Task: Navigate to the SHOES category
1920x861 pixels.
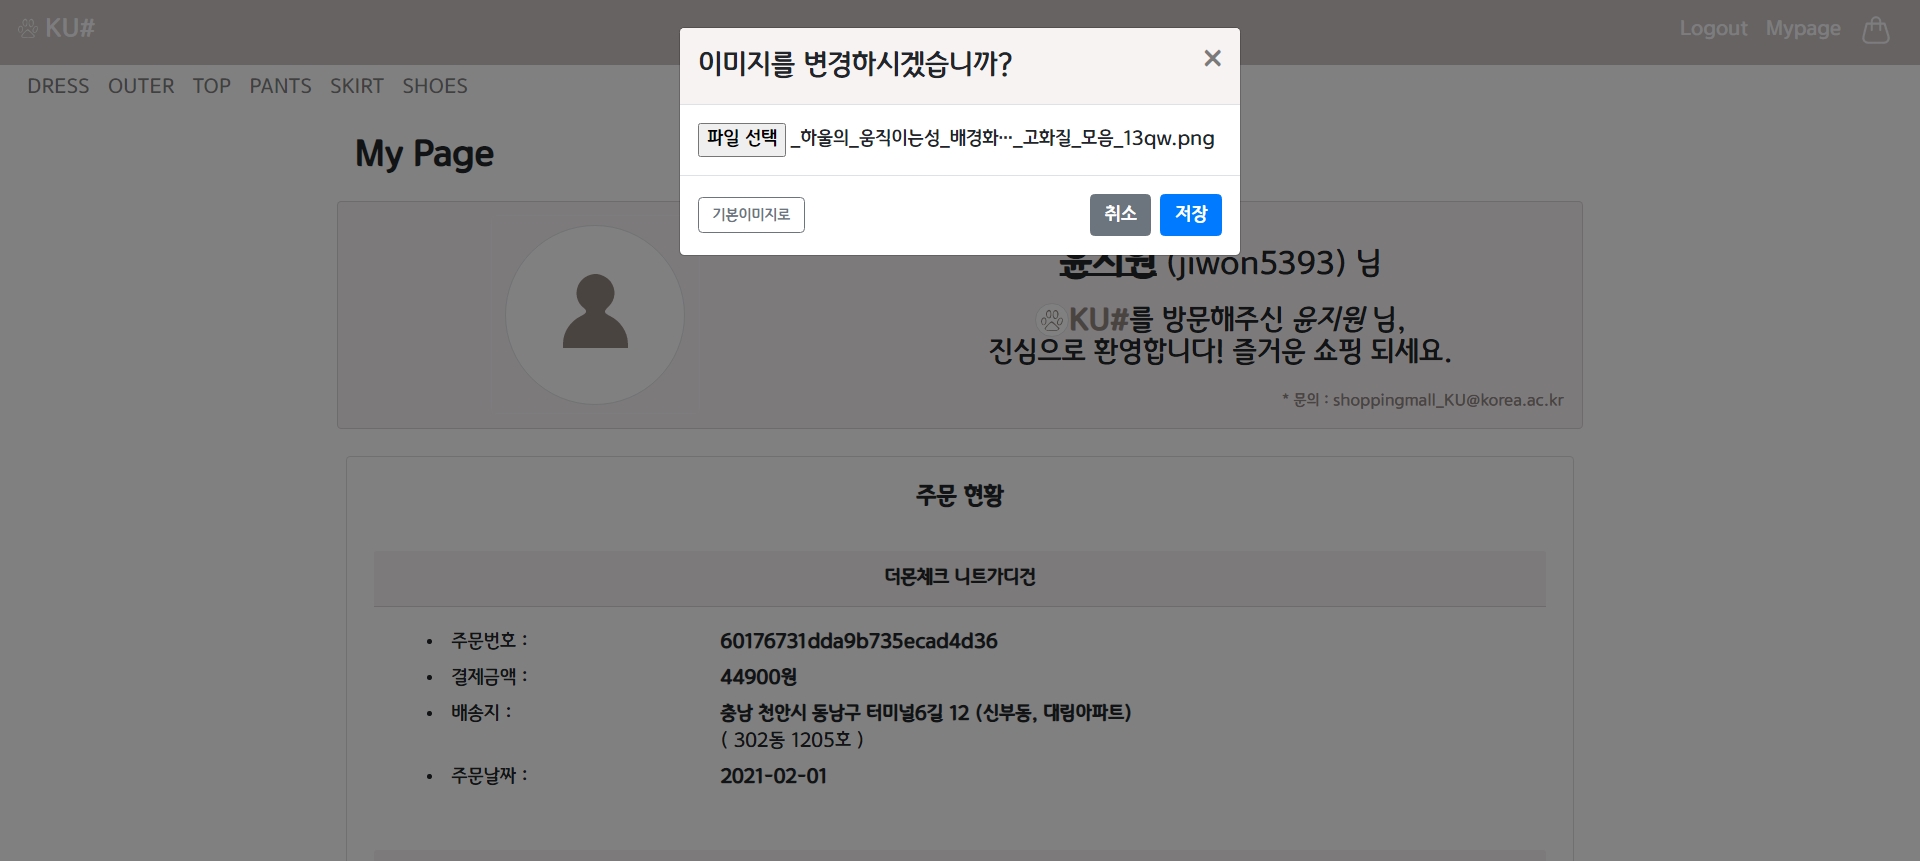Action: click(x=435, y=86)
